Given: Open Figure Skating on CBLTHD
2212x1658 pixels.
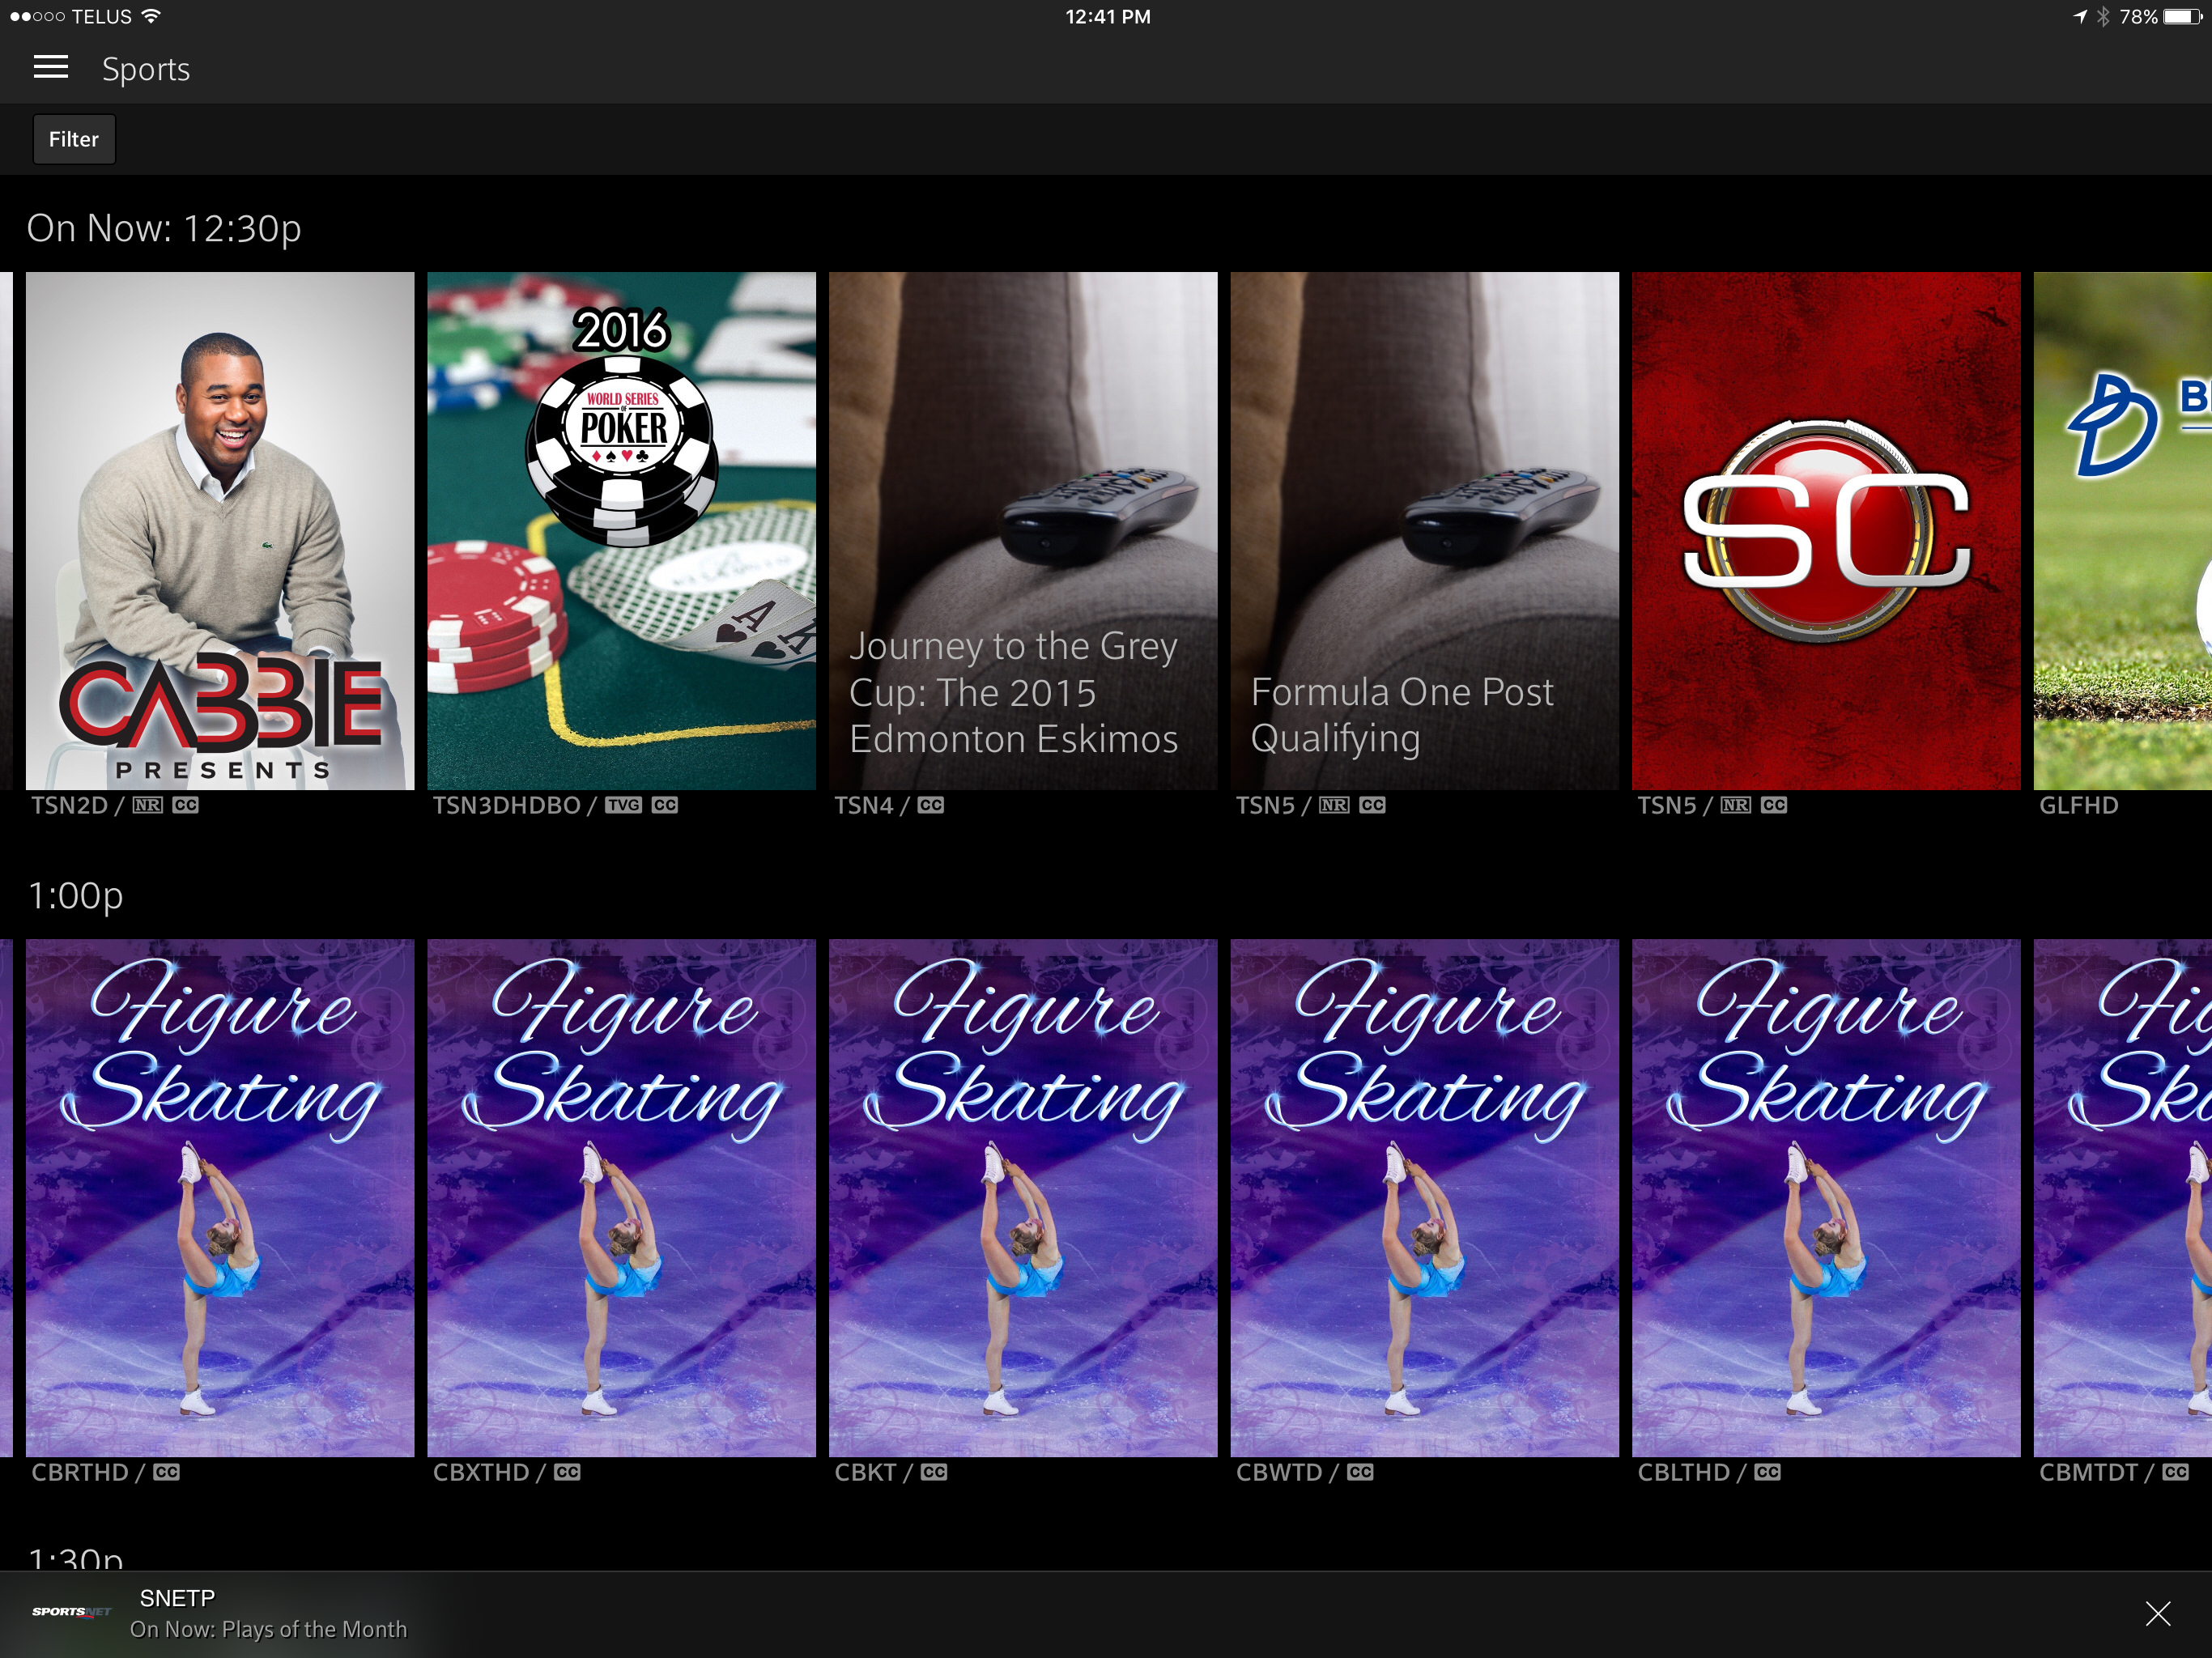Looking at the screenshot, I should (x=1826, y=1198).
